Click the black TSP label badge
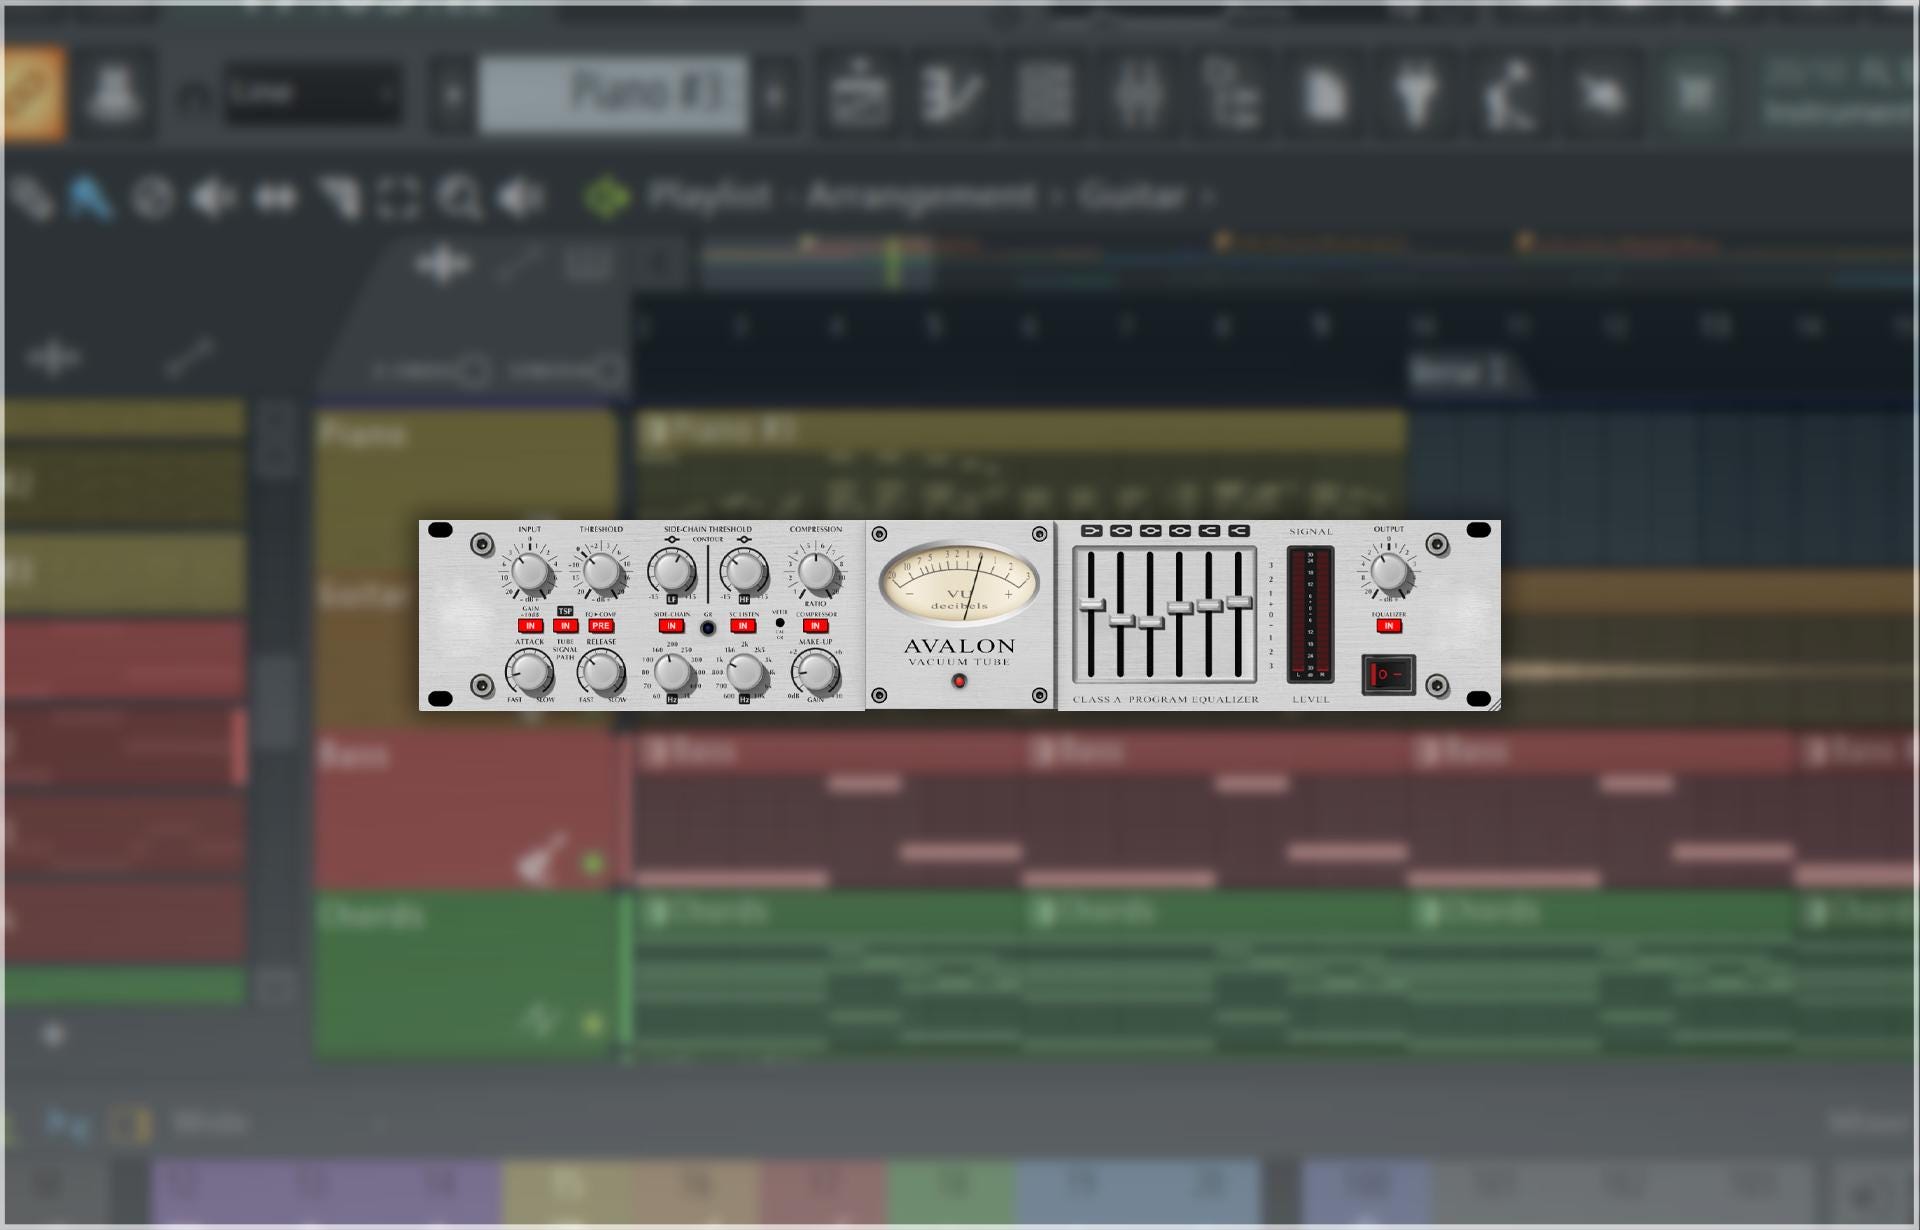 [x=565, y=611]
